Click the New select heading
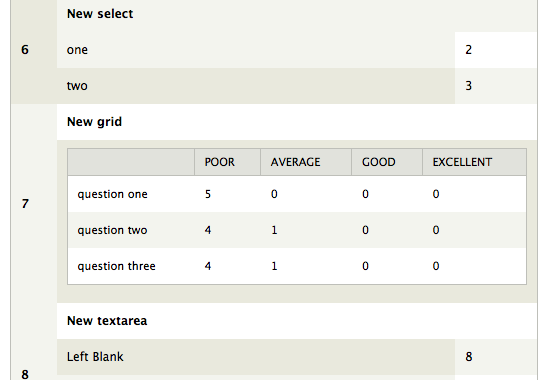This screenshot has width=560, height=380. click(x=100, y=14)
